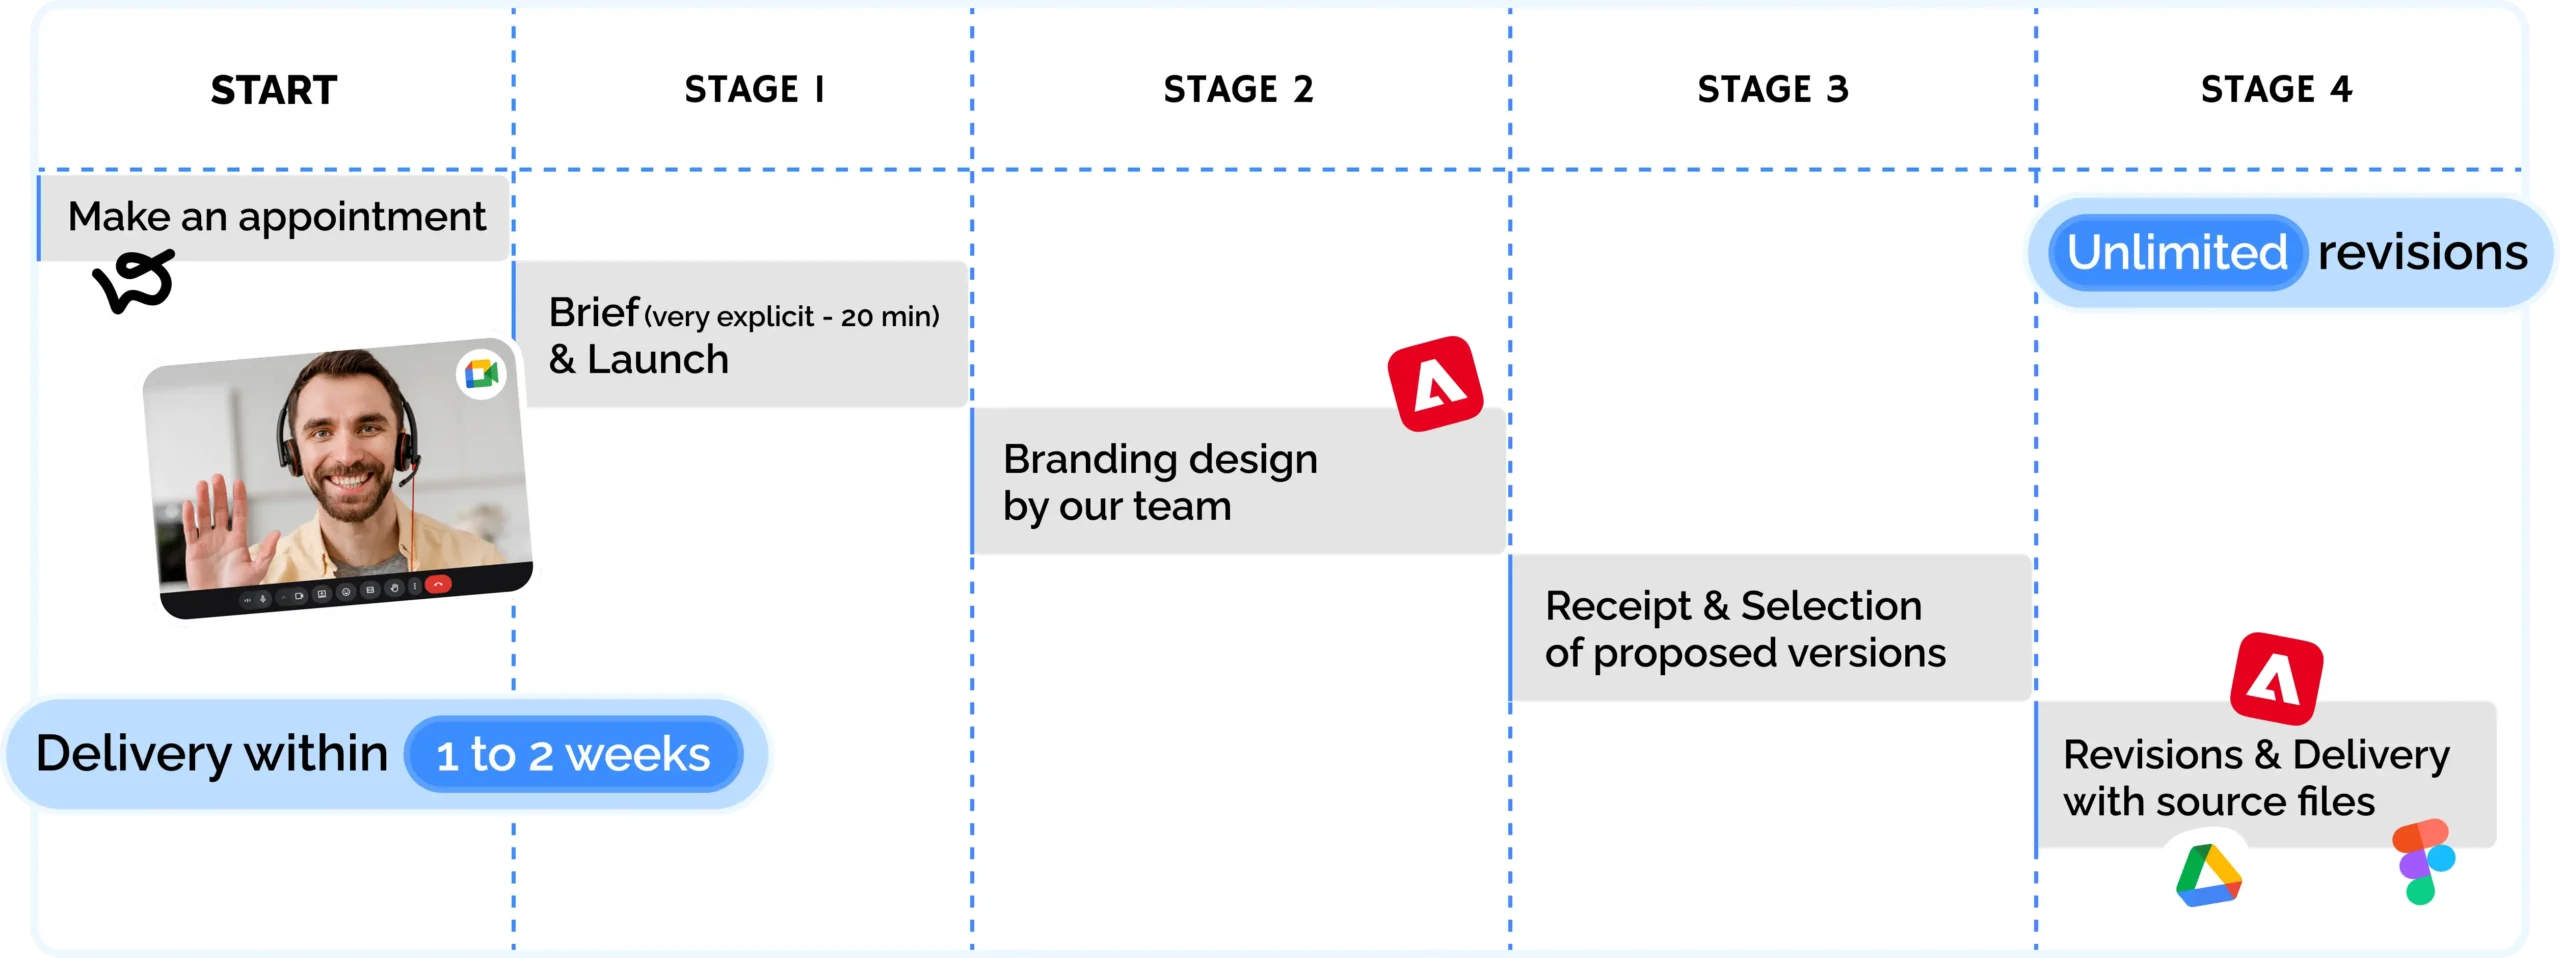Click the blue Unlimited pill label

2177,252
